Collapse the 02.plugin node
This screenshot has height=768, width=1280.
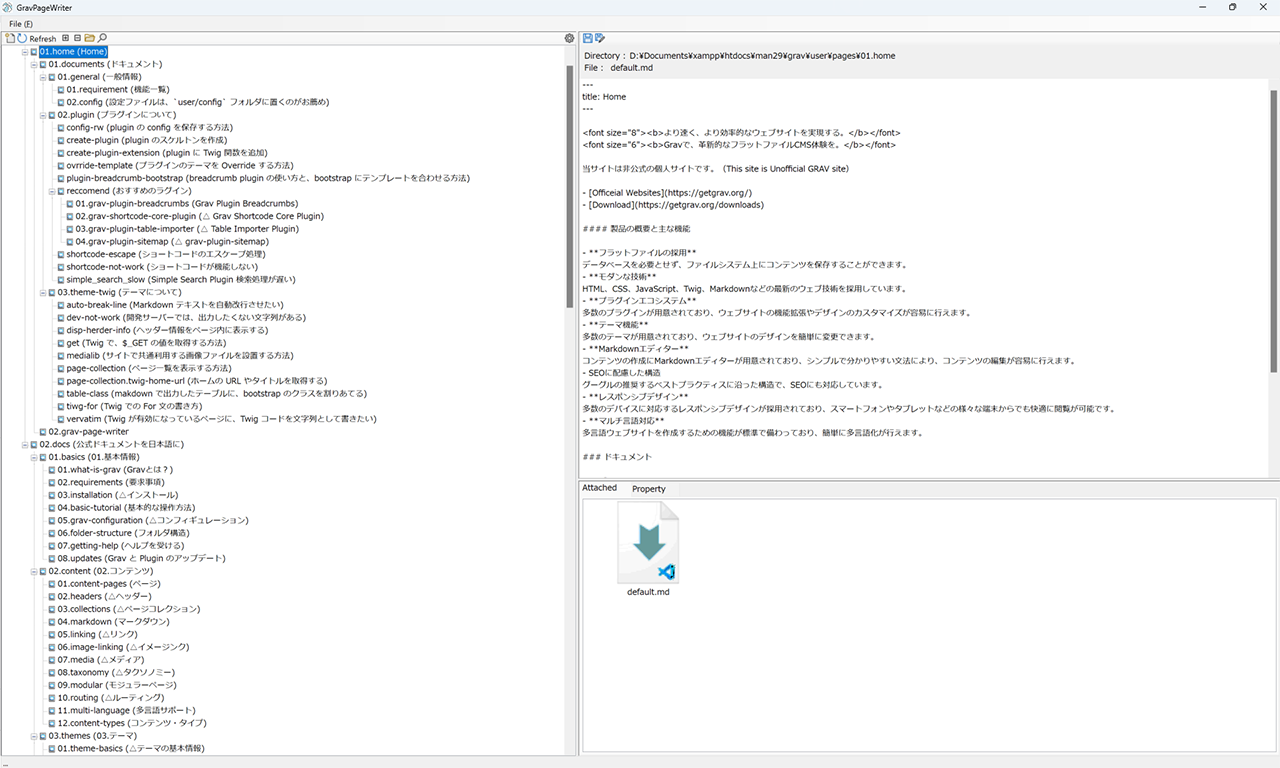(x=42, y=115)
